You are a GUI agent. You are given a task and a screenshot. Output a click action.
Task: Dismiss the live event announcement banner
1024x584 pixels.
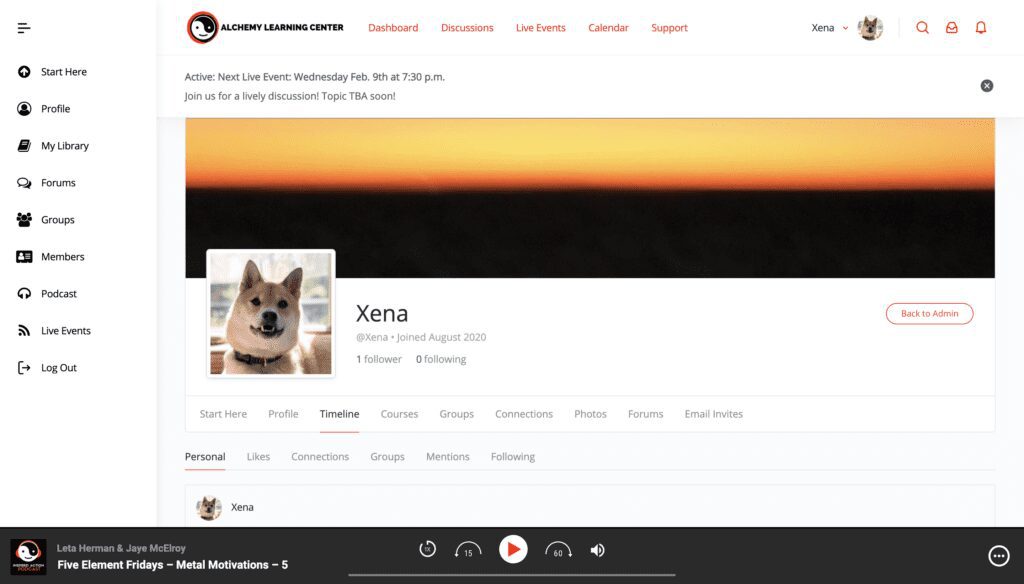987,86
